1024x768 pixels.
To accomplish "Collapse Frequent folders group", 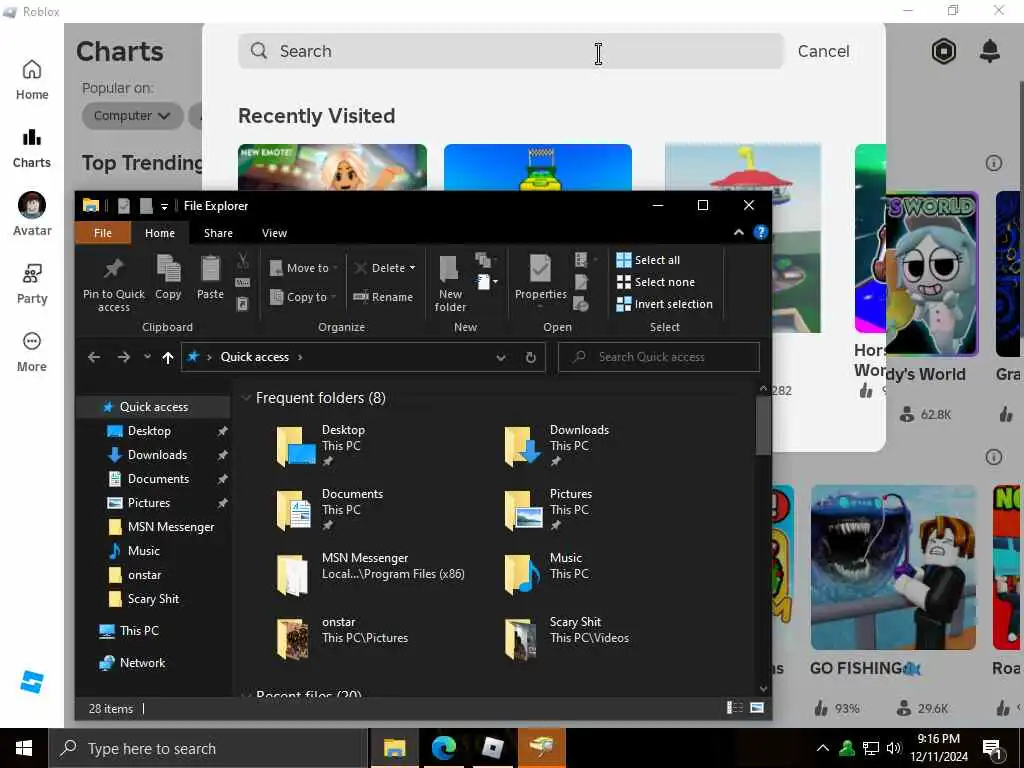I will pyautogui.click(x=246, y=398).
